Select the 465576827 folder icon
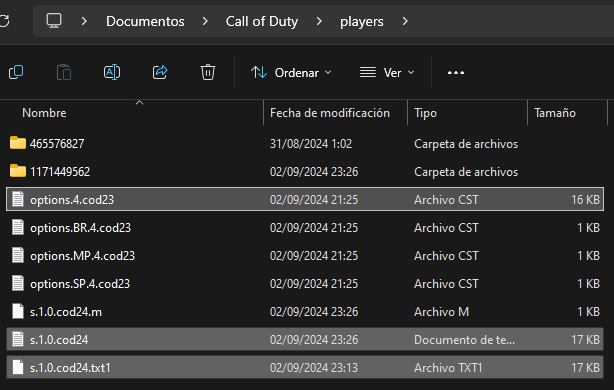The width and height of the screenshot is (614, 390). pos(18,143)
